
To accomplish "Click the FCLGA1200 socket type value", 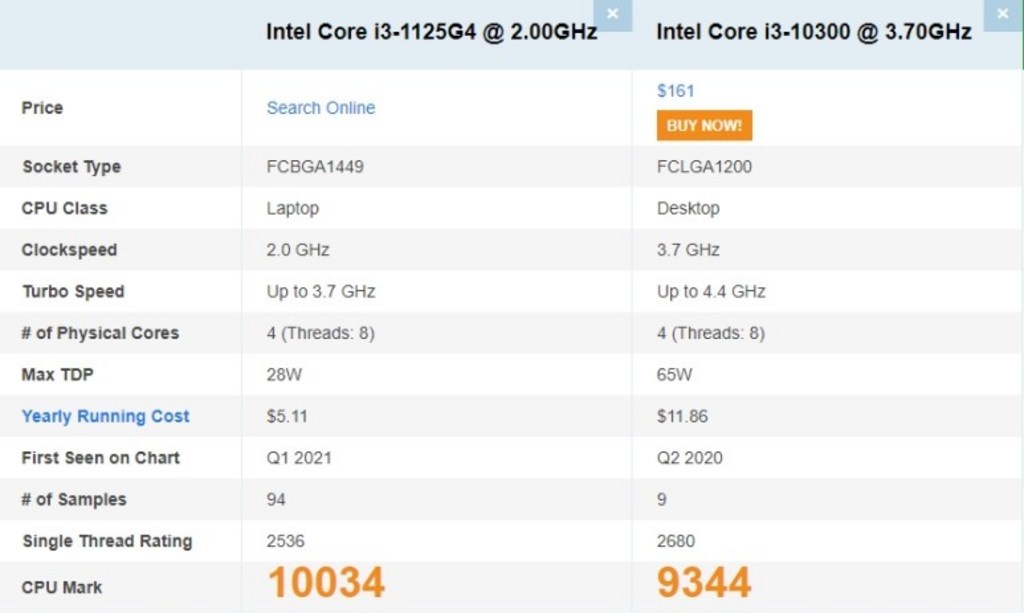I will pos(704,166).
